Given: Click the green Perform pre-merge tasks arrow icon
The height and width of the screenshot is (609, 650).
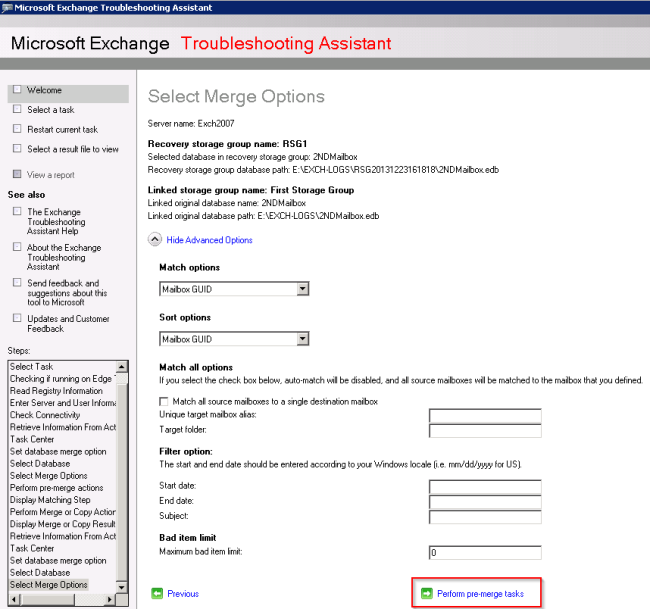Looking at the screenshot, I should pyautogui.click(x=427, y=593).
